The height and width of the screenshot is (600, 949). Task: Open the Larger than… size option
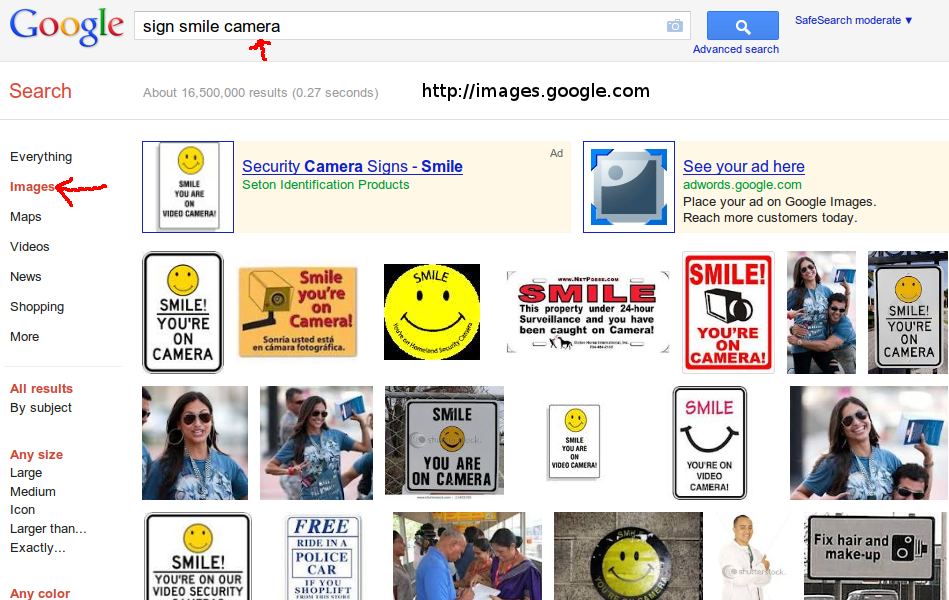click(48, 529)
